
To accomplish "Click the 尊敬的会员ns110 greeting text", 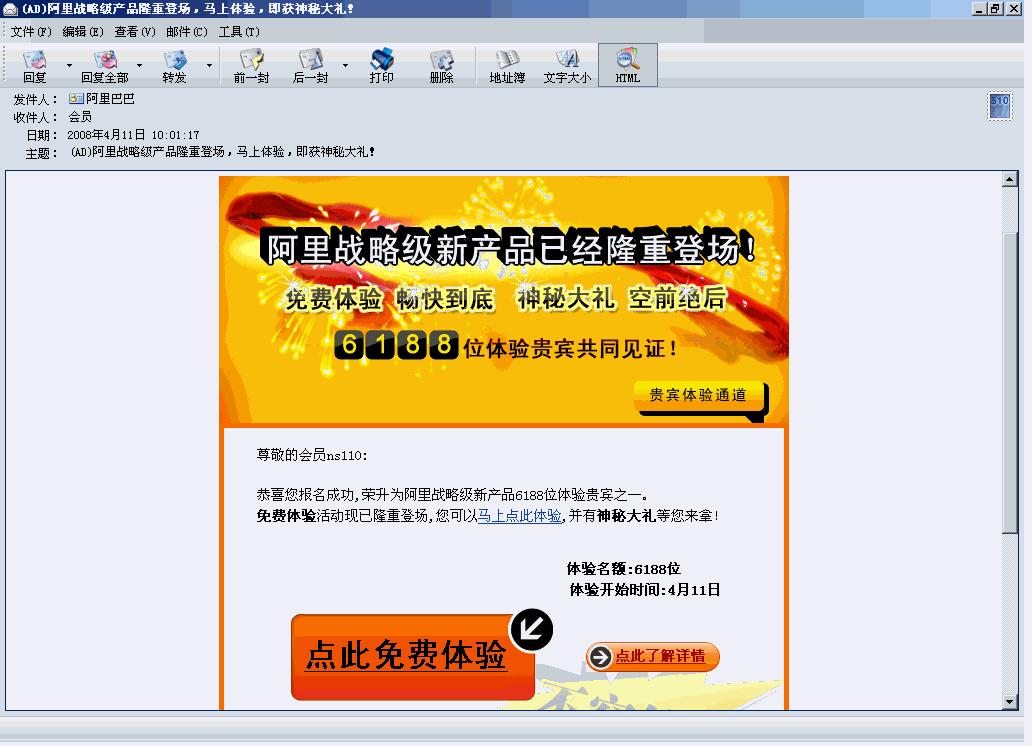I will point(312,455).
